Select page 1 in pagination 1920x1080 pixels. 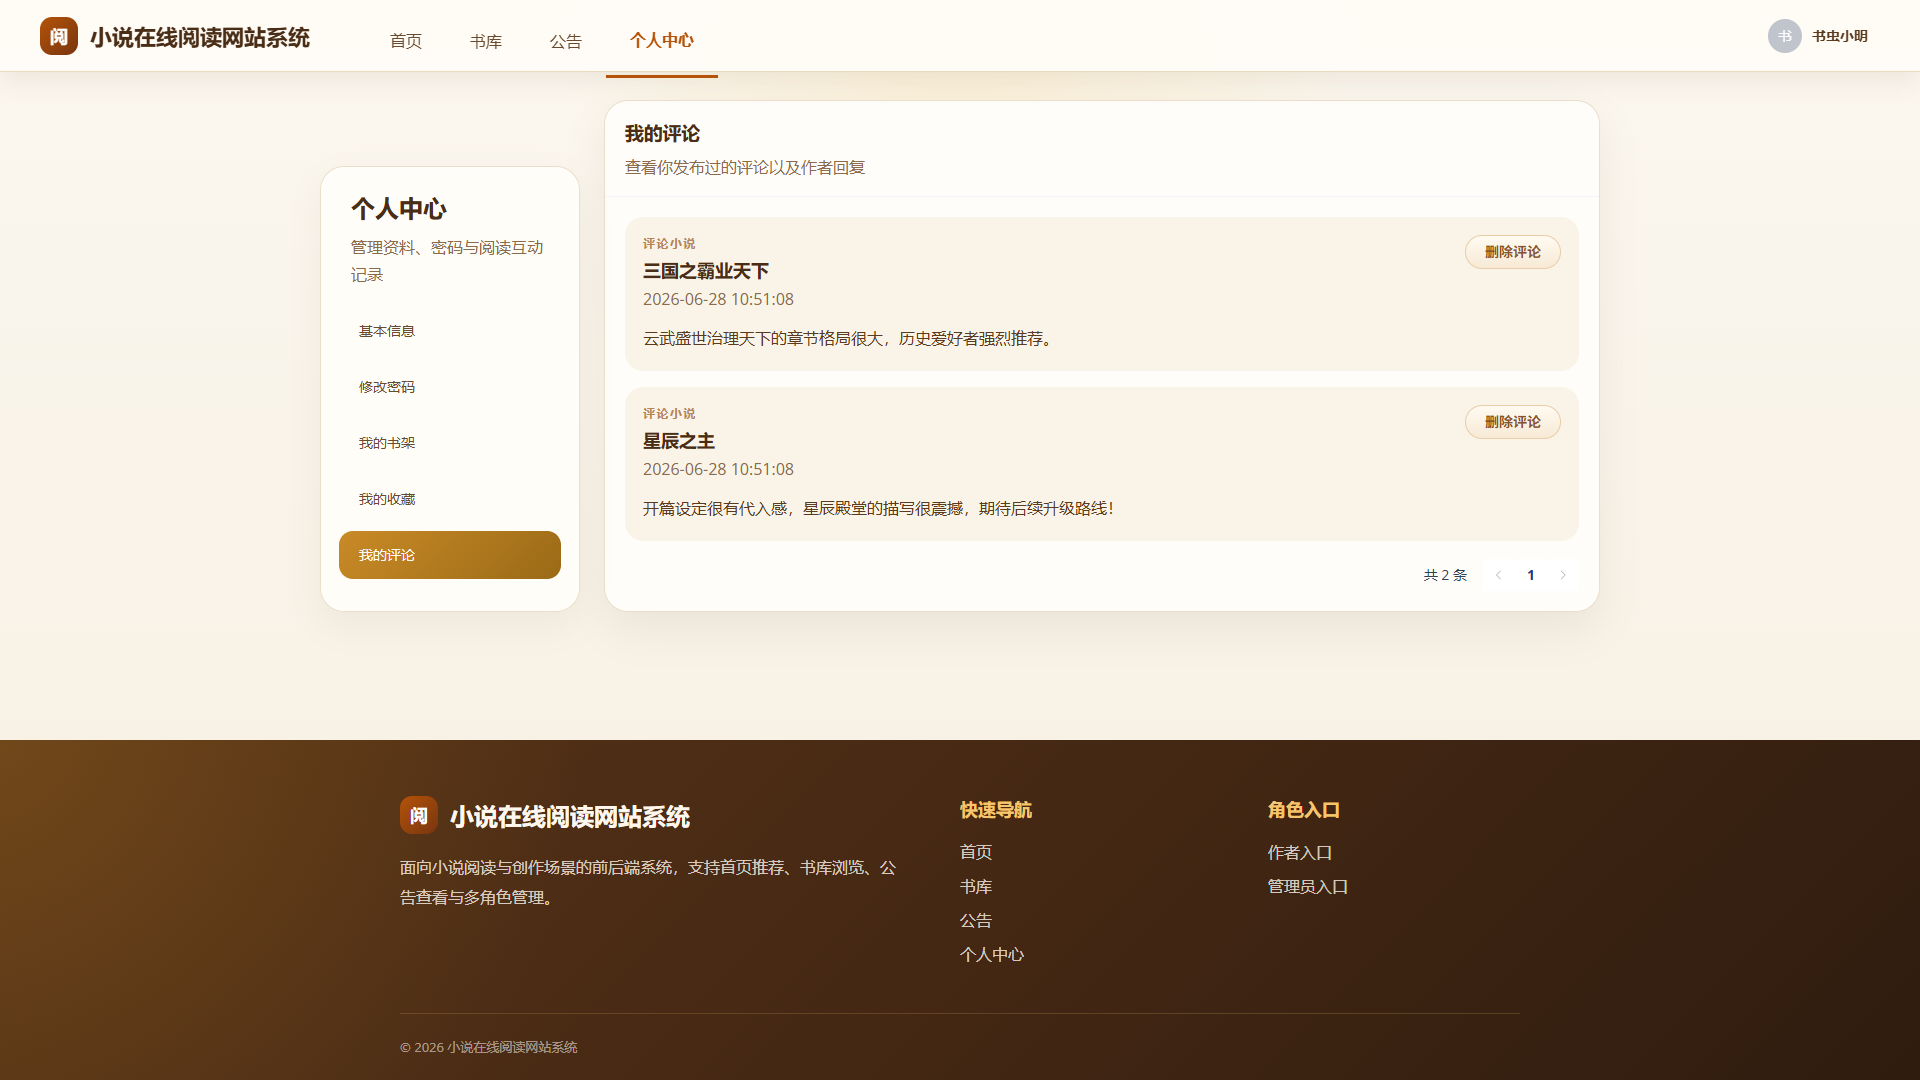pos(1531,575)
